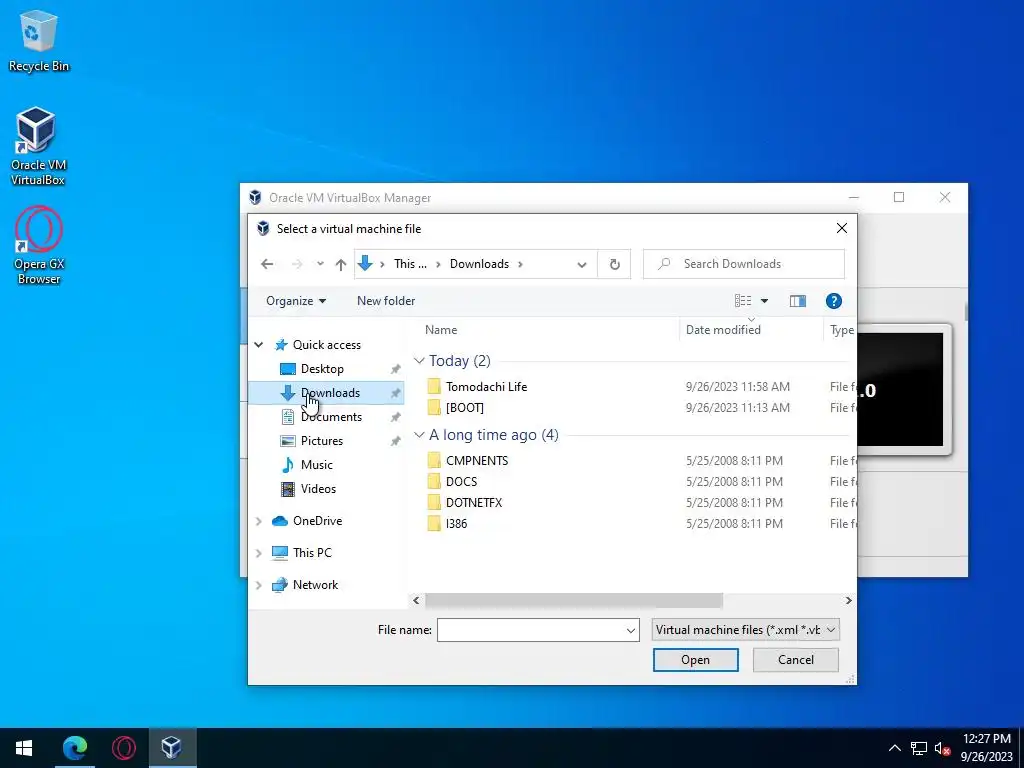Click the File name text field

[531, 630]
